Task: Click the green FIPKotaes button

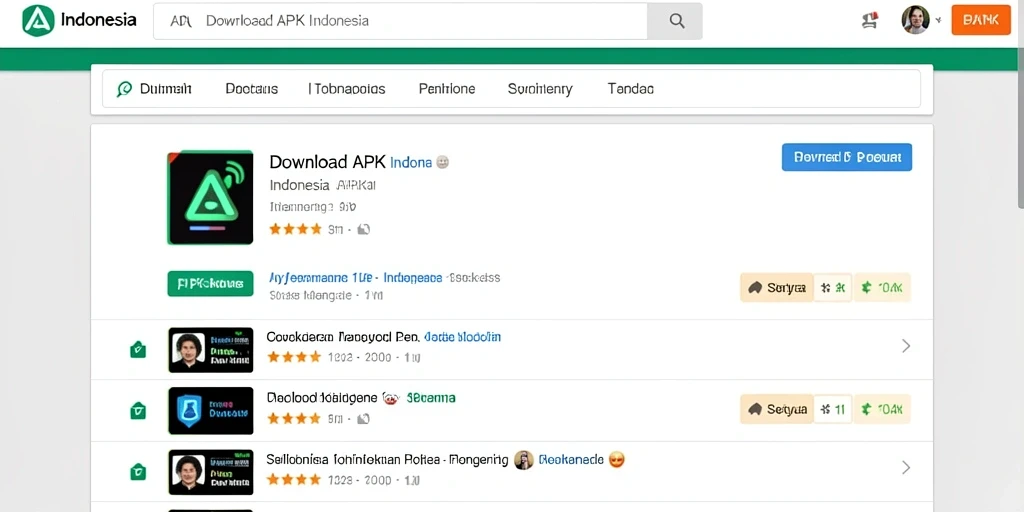Action: click(210, 284)
